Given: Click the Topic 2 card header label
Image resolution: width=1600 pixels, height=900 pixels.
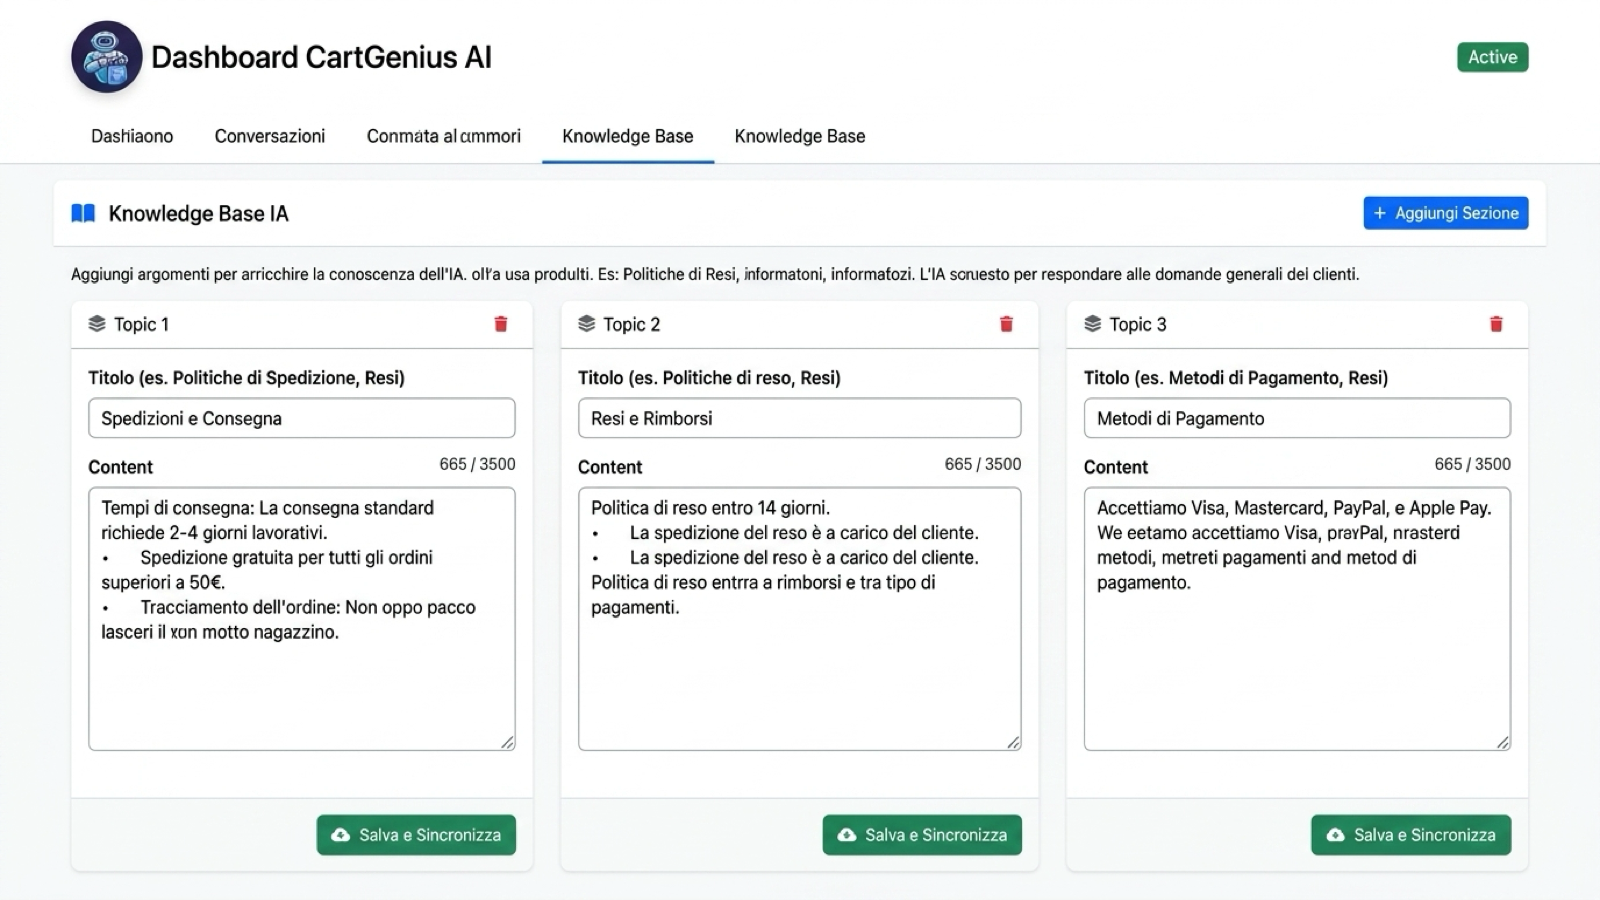Looking at the screenshot, I should tap(632, 324).
